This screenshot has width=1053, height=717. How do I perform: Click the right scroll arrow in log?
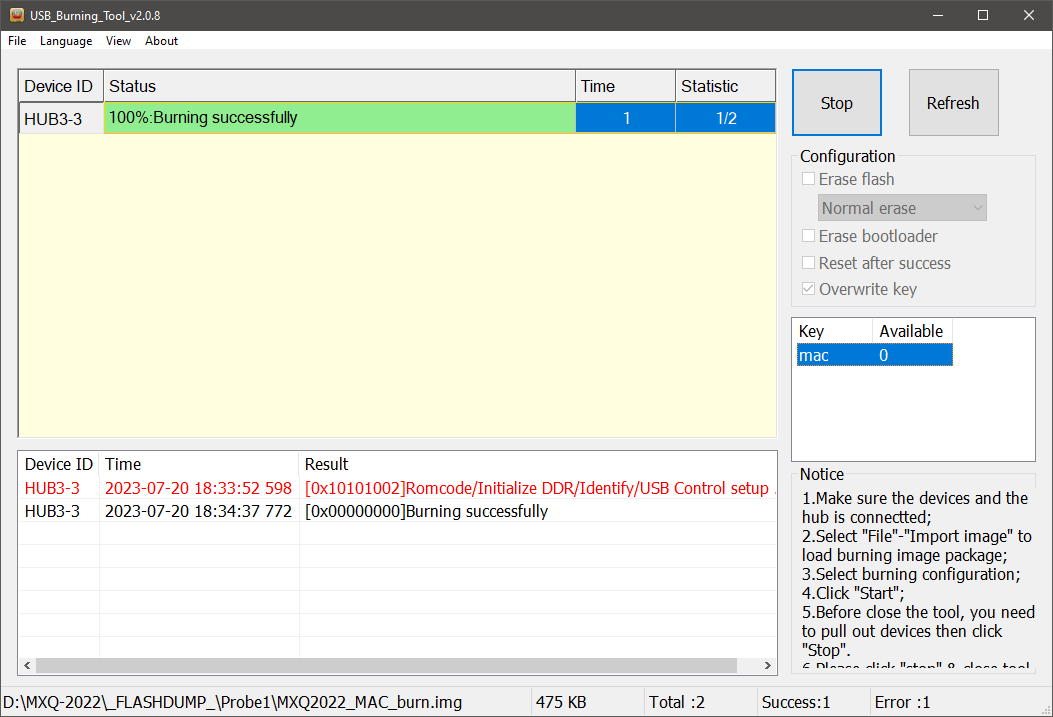tap(768, 666)
